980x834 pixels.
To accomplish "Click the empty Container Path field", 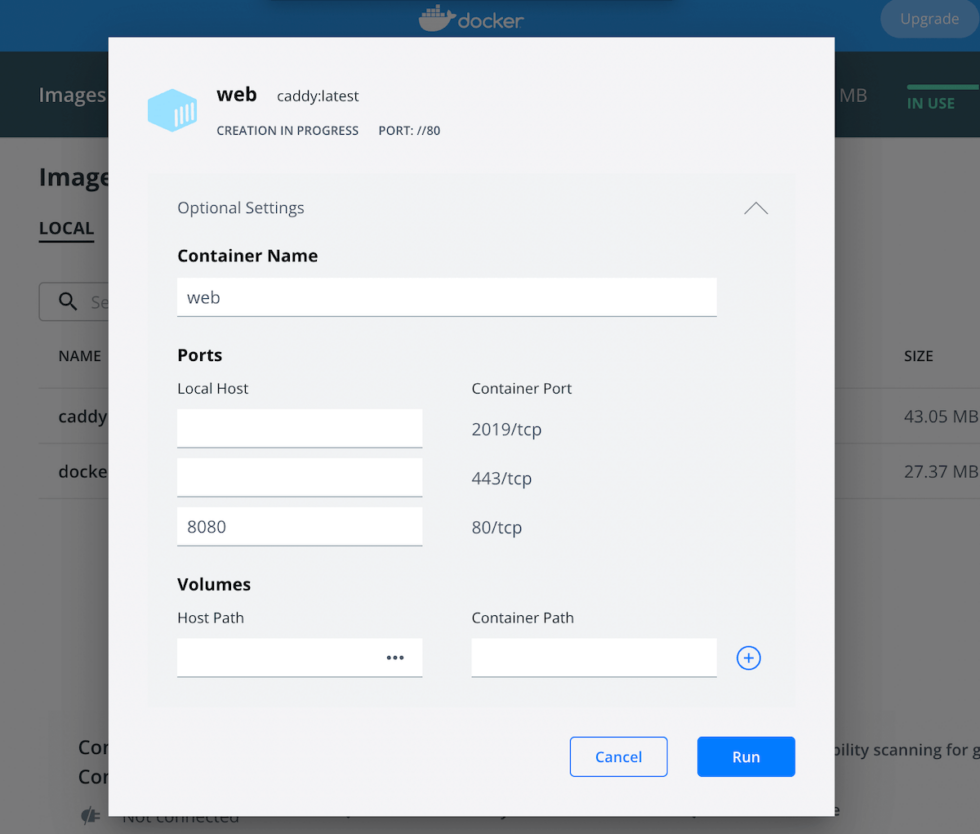I will (x=593, y=657).
